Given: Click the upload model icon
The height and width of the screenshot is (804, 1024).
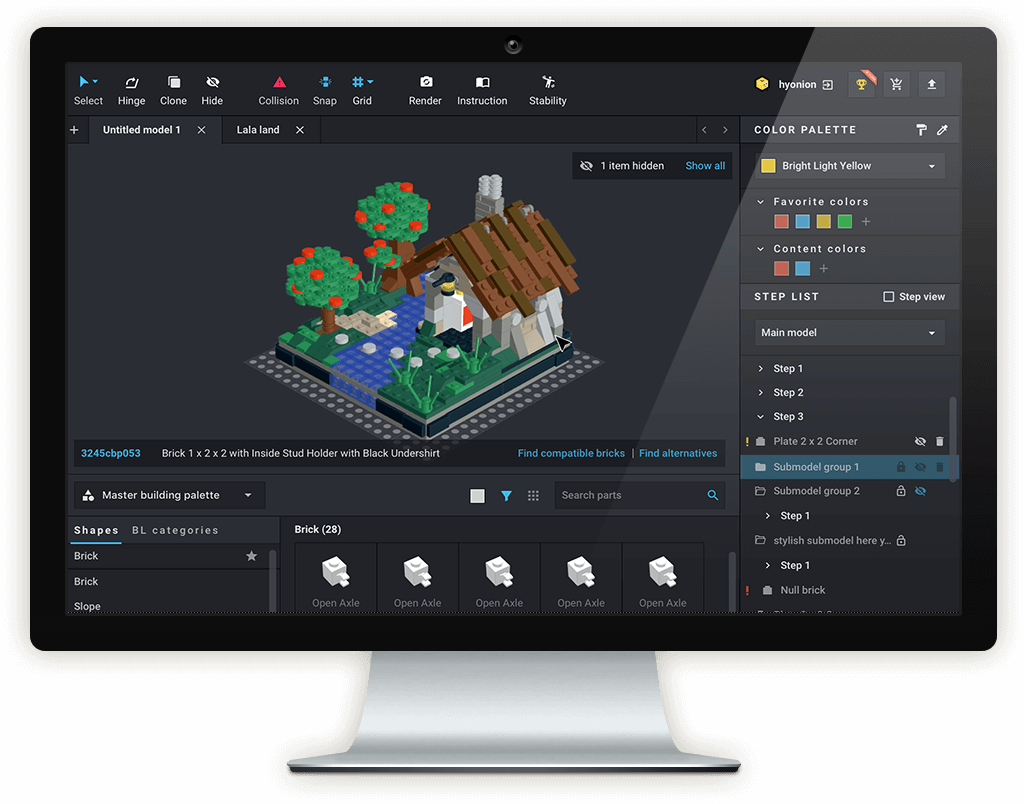Looking at the screenshot, I should (x=931, y=84).
